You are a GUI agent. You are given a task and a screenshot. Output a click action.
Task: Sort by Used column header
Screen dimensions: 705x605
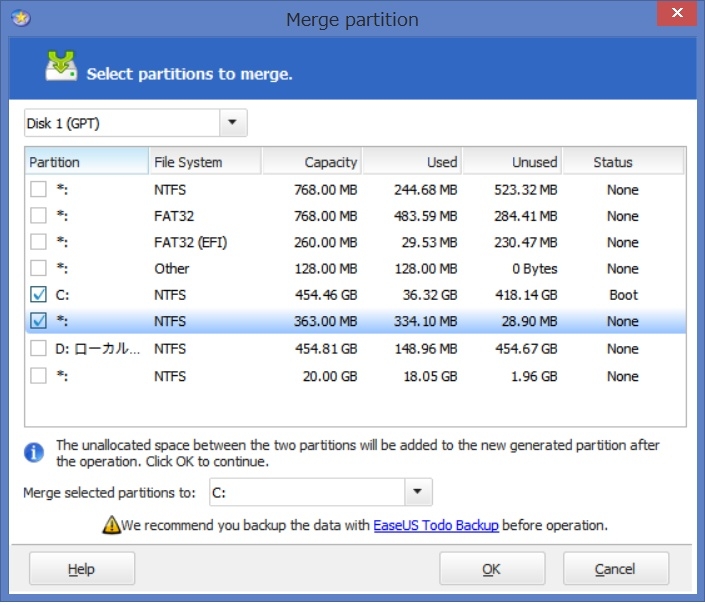[412, 161]
